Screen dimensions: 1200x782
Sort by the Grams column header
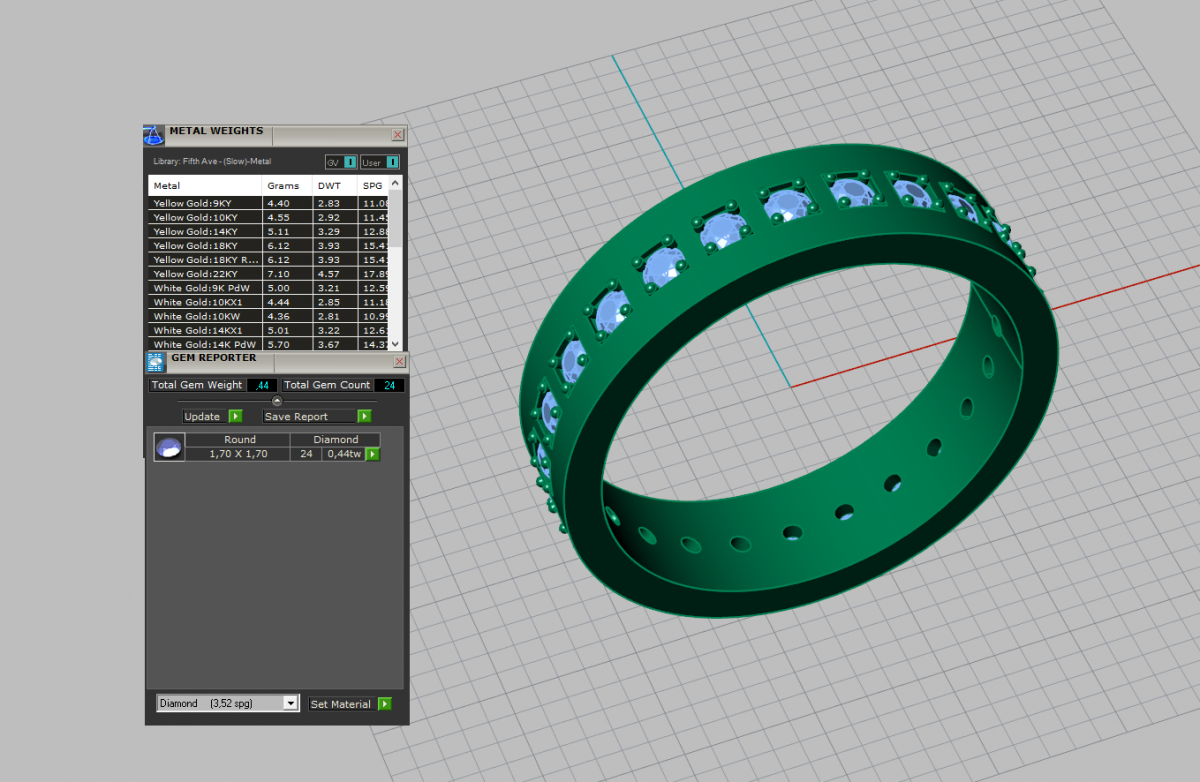pyautogui.click(x=283, y=186)
